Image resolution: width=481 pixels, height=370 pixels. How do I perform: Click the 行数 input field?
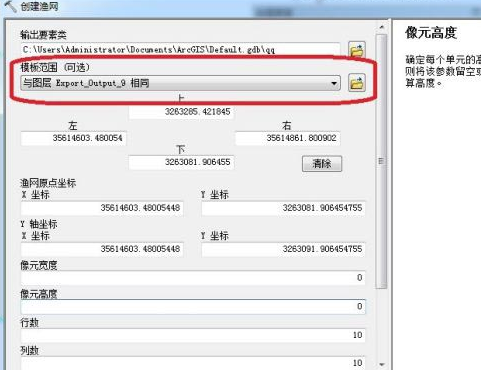click(193, 335)
